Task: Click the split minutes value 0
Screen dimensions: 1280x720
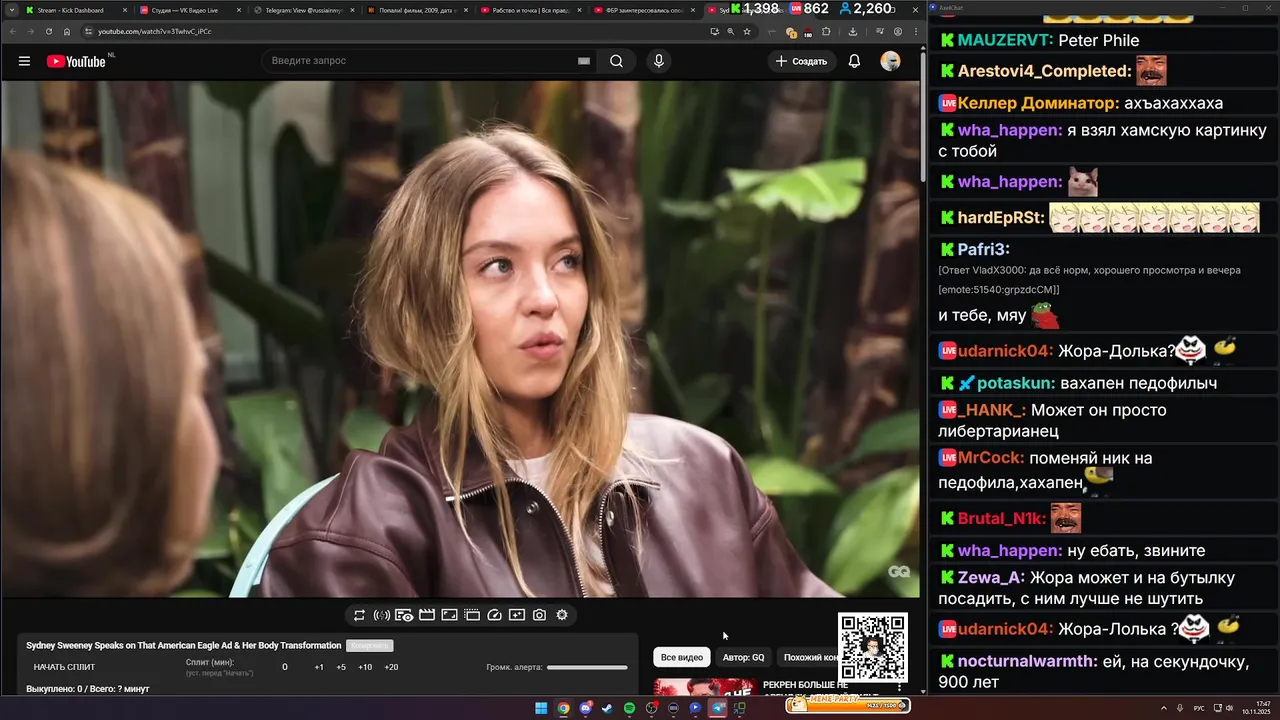Action: point(285,667)
